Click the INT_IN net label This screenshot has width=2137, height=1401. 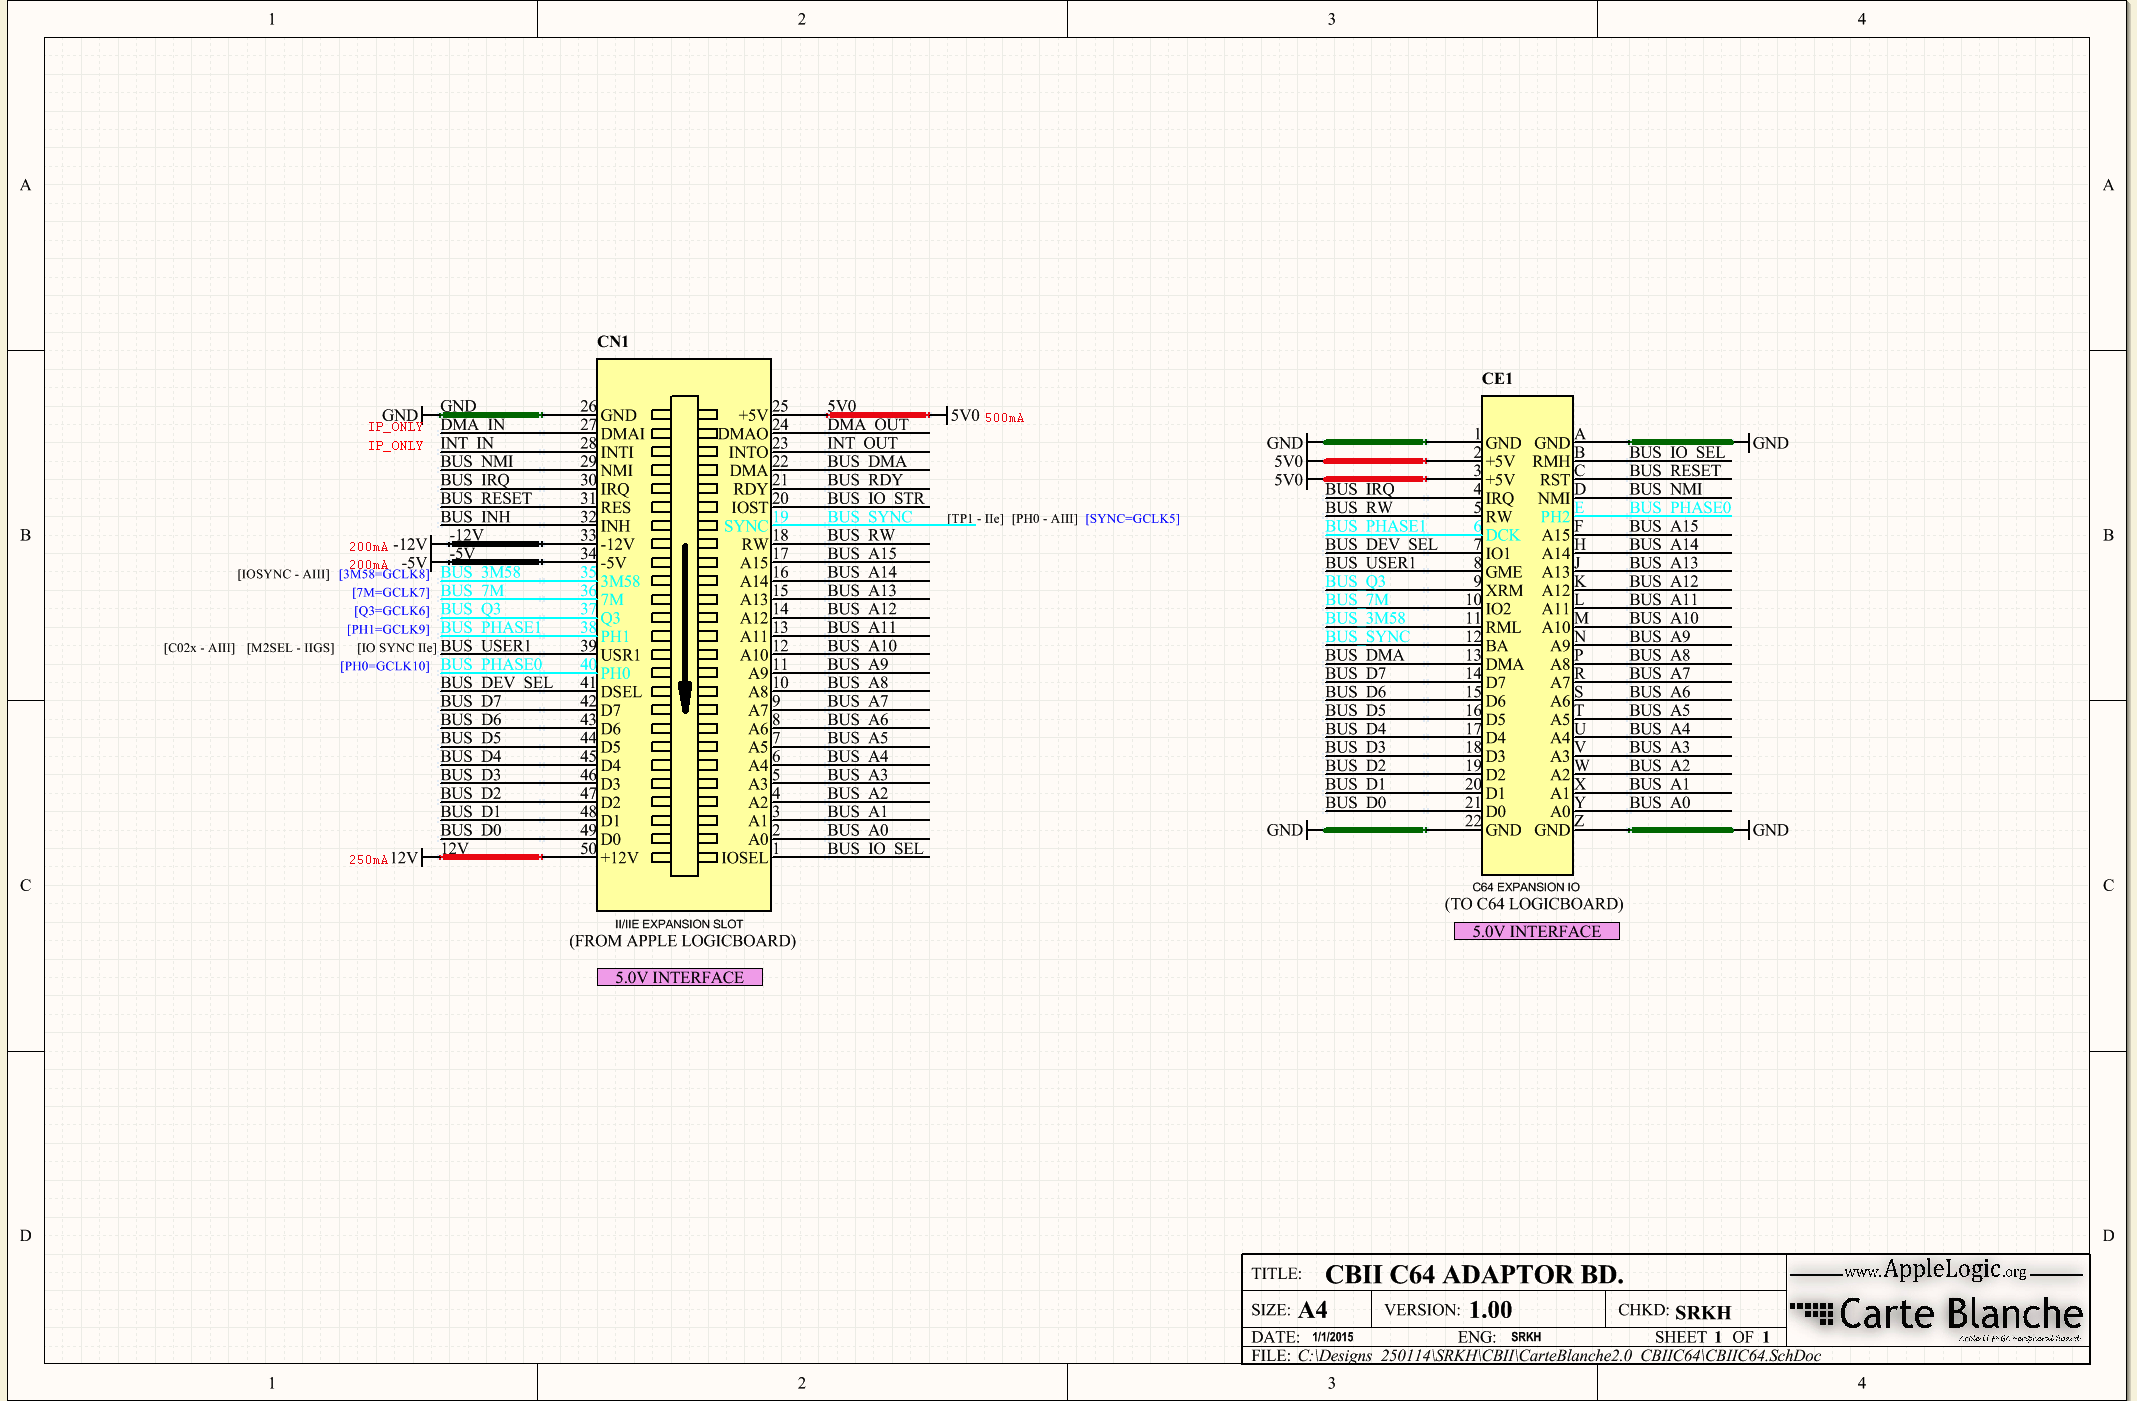pyautogui.click(x=467, y=443)
